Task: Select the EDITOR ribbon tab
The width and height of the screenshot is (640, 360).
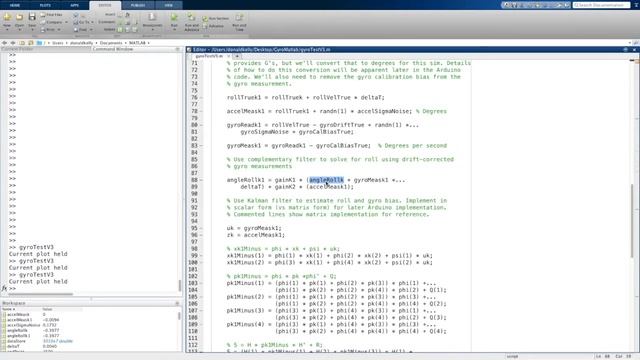Action: [x=105, y=5]
